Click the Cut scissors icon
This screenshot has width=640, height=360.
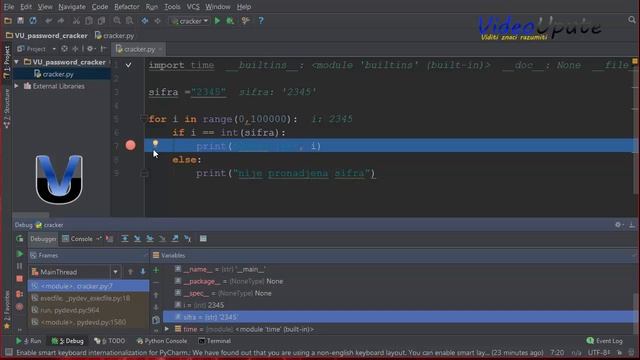click(x=76, y=21)
